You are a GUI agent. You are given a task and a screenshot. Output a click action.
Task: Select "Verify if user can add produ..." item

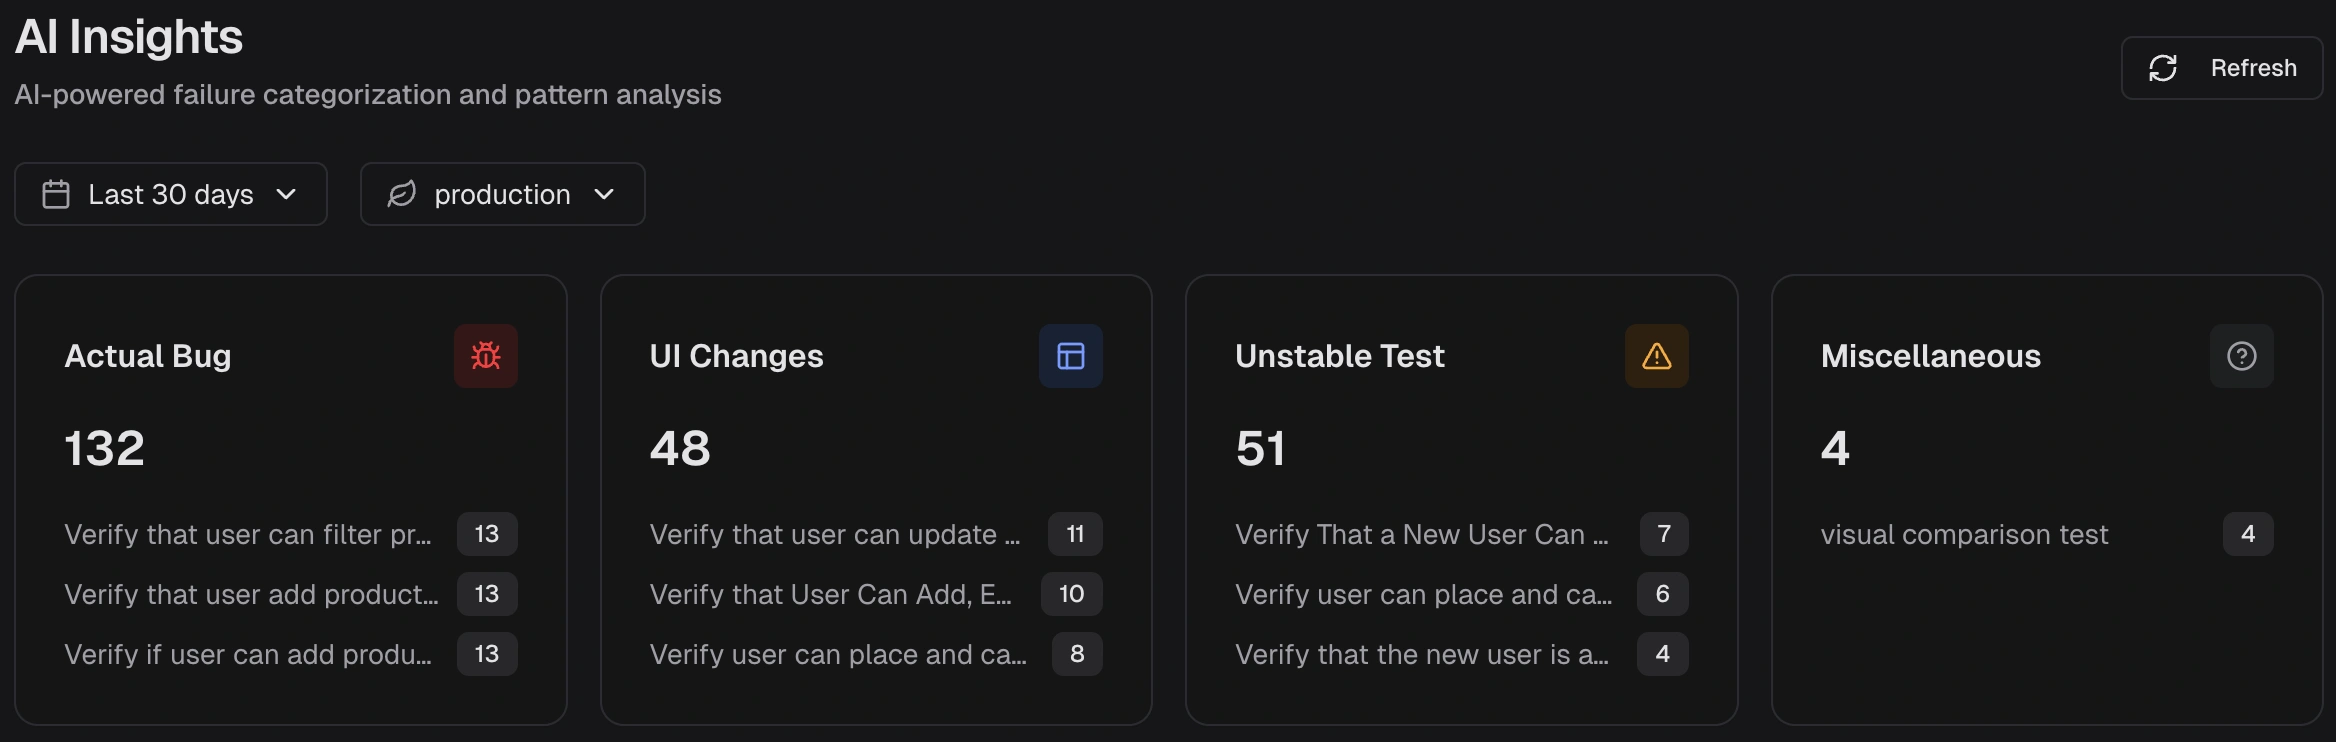click(x=248, y=655)
